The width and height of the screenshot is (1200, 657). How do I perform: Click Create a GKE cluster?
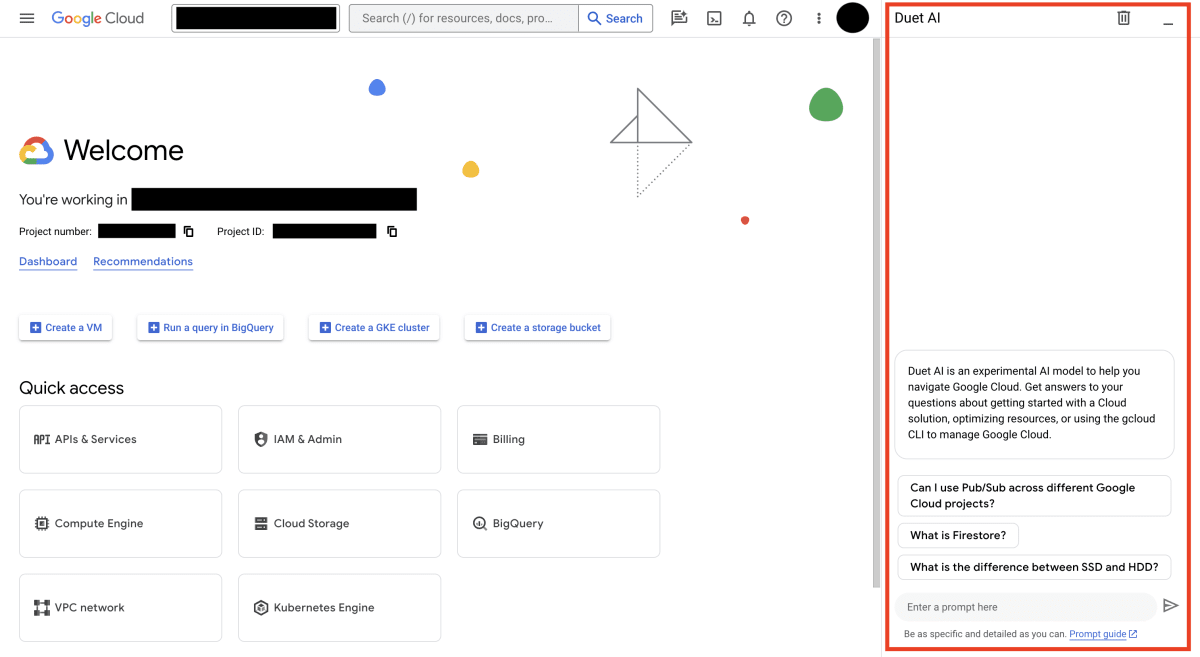click(x=374, y=327)
